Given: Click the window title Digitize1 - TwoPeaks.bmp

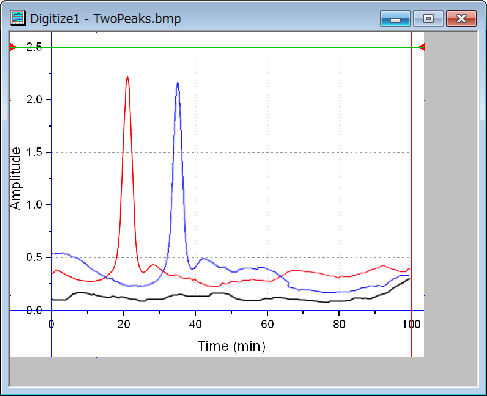Looking at the screenshot, I should (105, 18).
